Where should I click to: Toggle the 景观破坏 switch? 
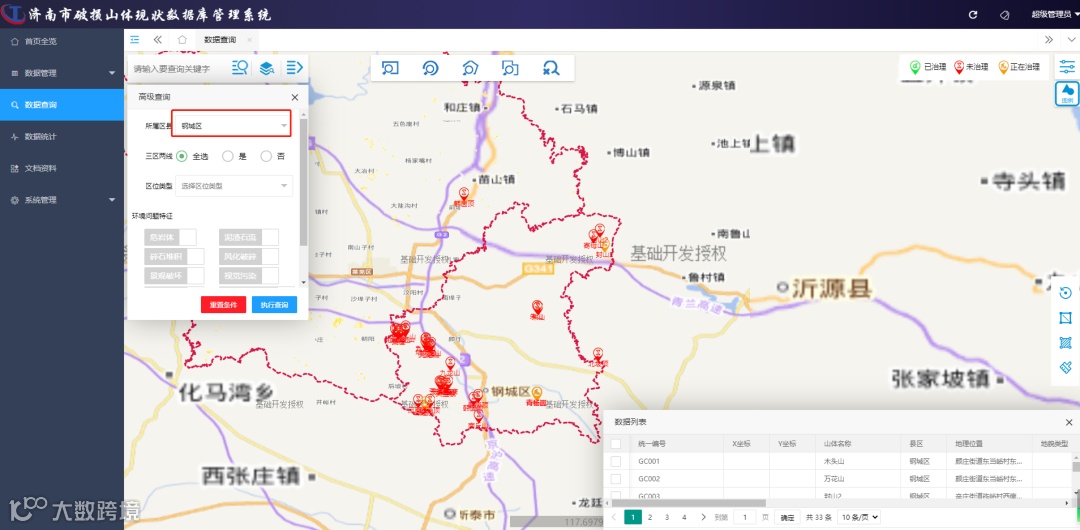pyautogui.click(x=174, y=276)
